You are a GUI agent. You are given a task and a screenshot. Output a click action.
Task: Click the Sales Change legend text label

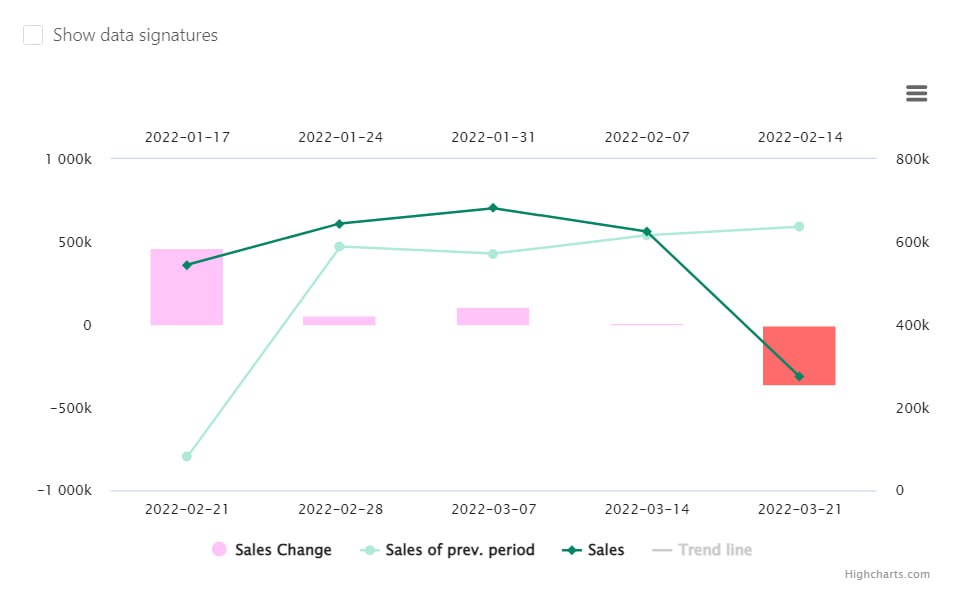(283, 549)
